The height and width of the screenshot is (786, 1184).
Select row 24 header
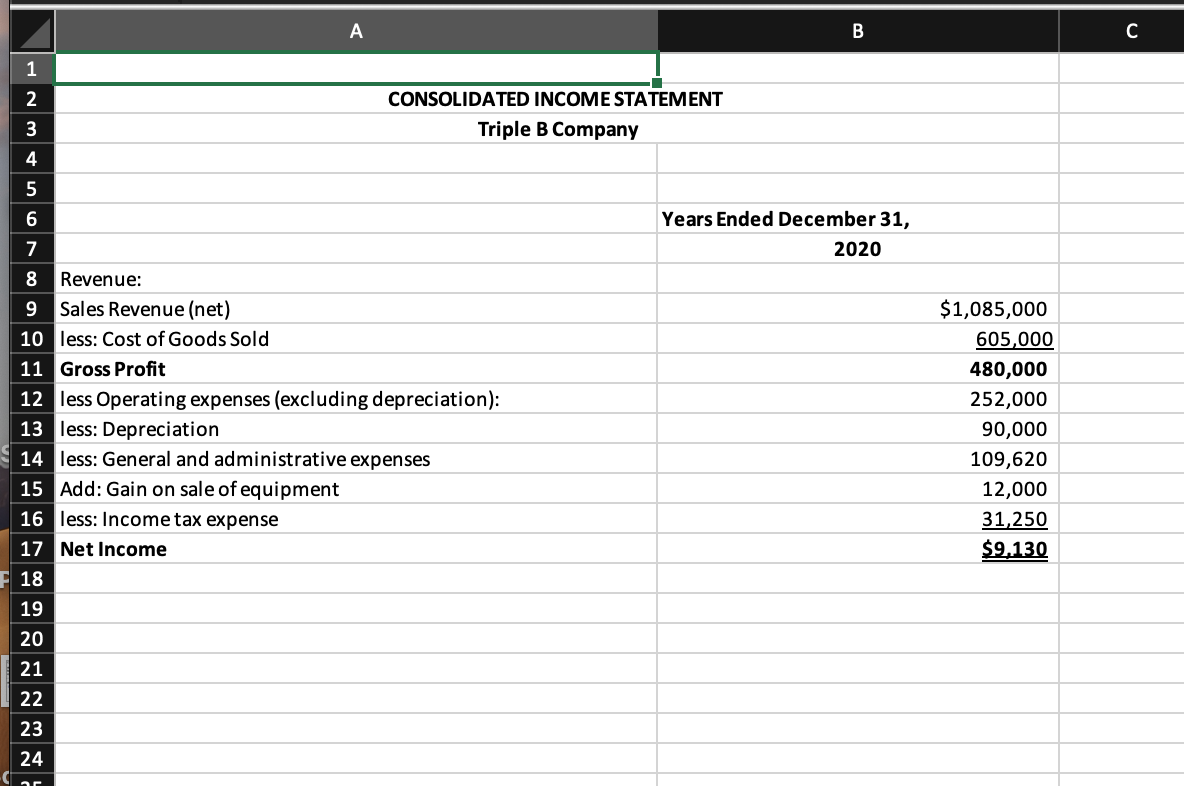30,759
